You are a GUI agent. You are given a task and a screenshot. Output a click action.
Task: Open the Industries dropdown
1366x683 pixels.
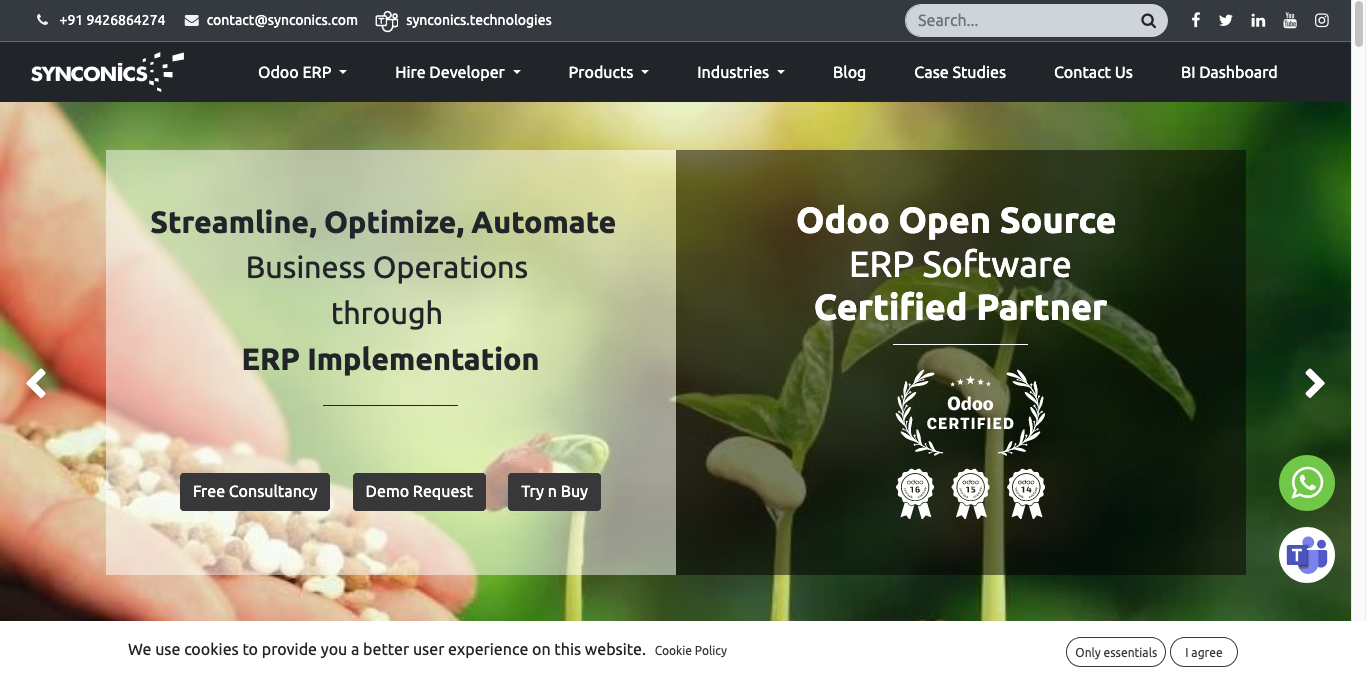(x=740, y=72)
